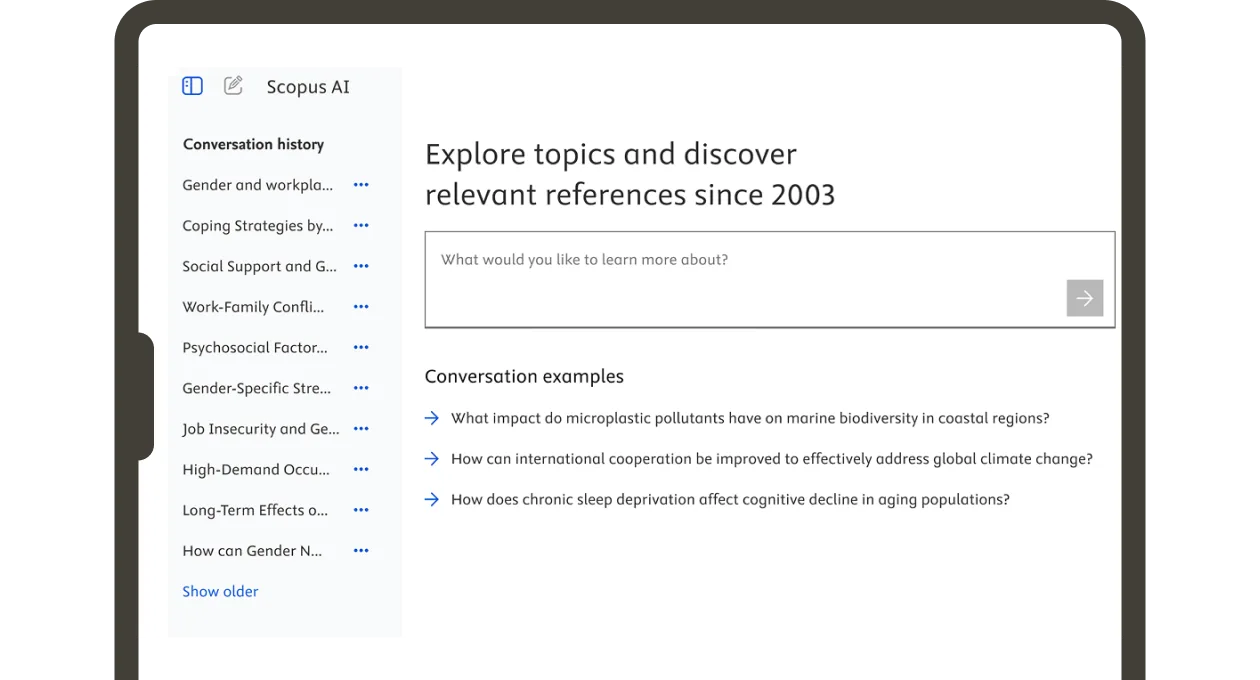The height and width of the screenshot is (680, 1260).
Task: Open Gender-Specific Stre... conversation
Action: (x=257, y=388)
